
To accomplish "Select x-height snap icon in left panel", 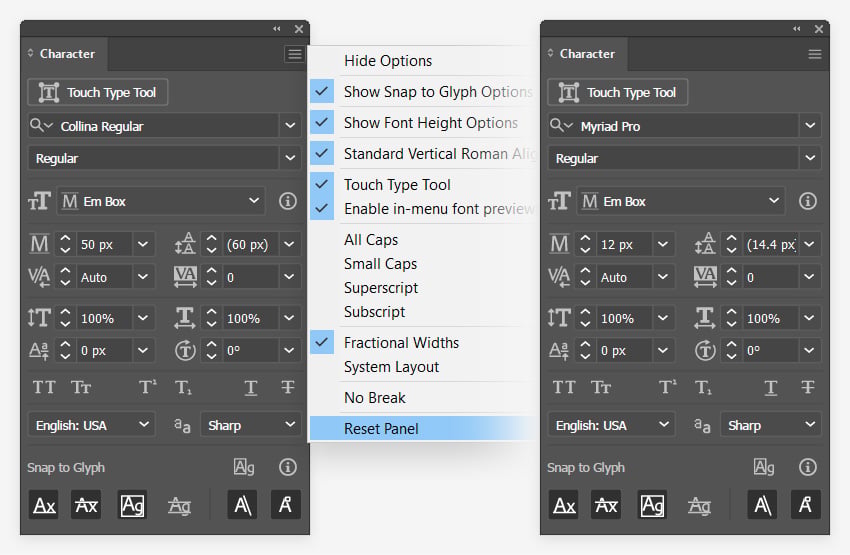I will click(x=86, y=505).
